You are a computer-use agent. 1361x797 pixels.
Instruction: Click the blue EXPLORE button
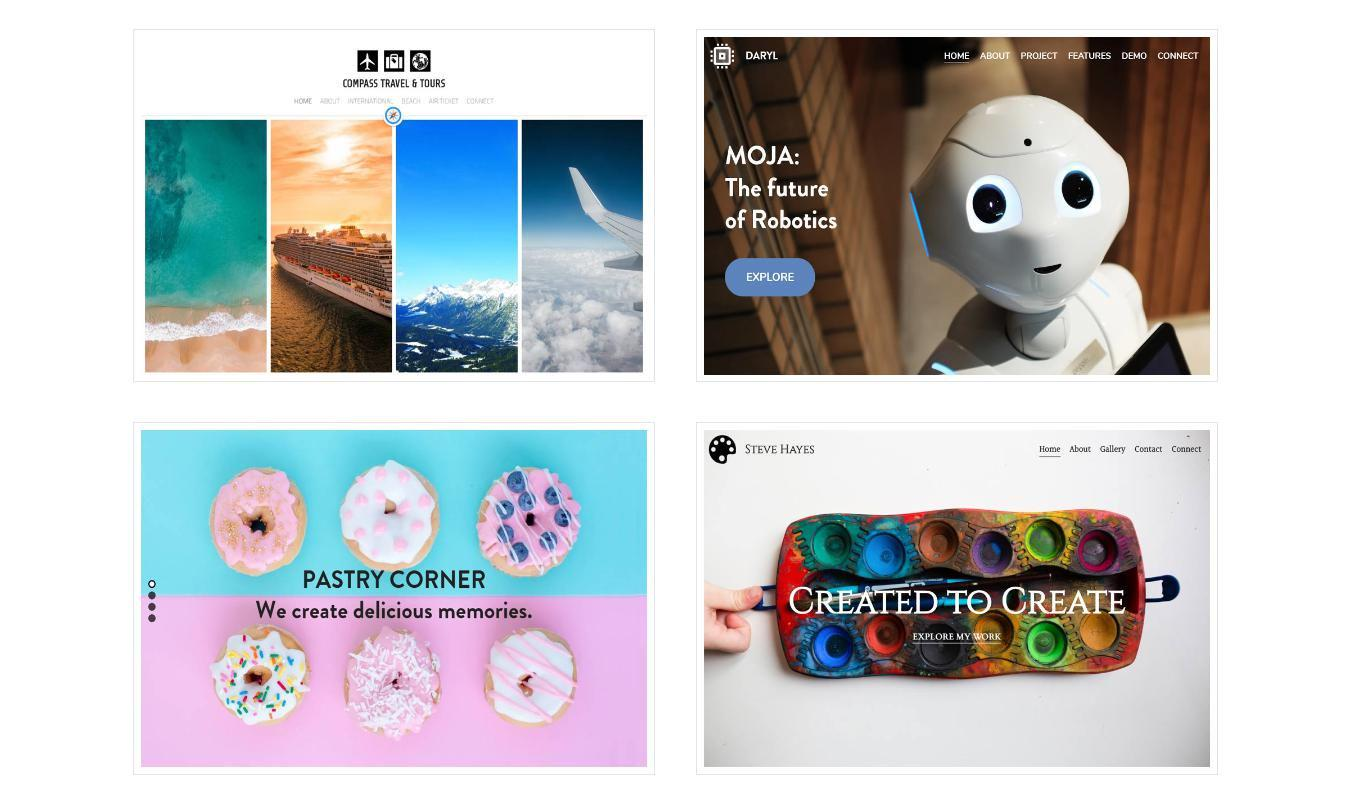click(770, 277)
